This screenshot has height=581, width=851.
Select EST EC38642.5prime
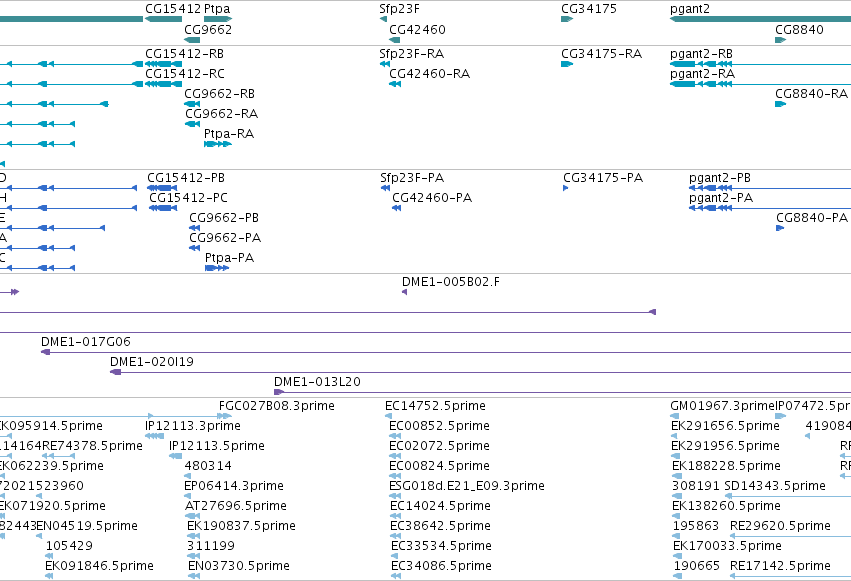pos(440,526)
